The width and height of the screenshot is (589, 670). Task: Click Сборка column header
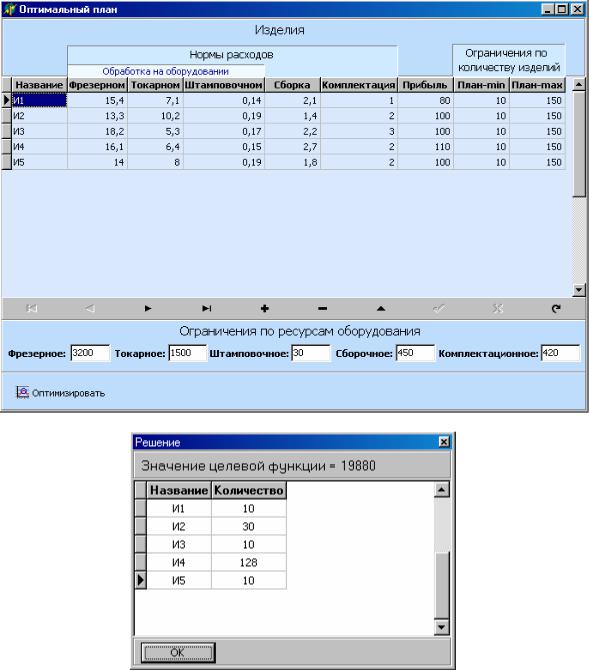(x=292, y=85)
